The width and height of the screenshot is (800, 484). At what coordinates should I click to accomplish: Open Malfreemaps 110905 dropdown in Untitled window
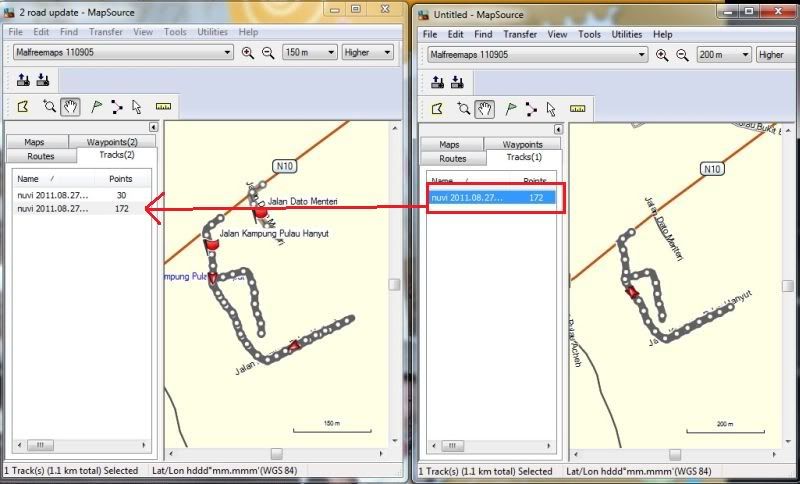537,55
